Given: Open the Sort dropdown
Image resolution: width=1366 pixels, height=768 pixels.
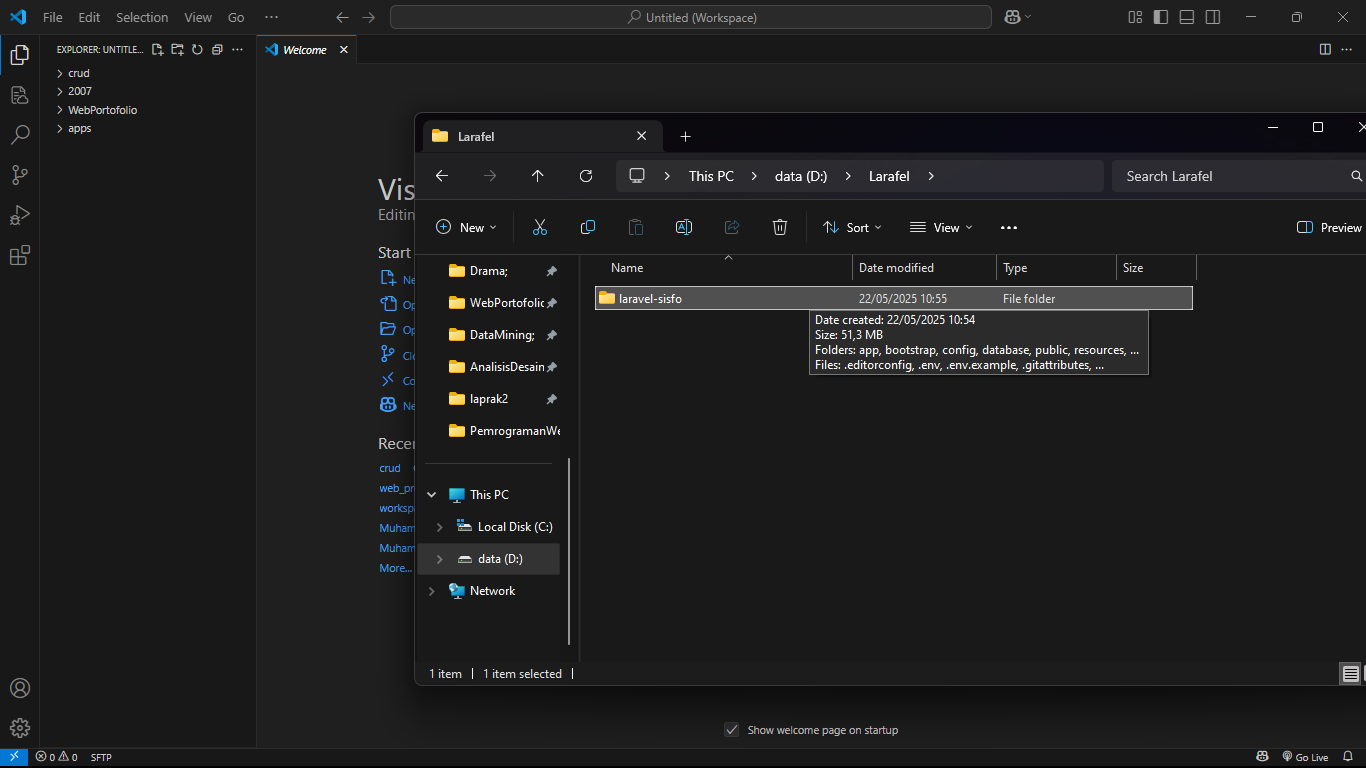Looking at the screenshot, I should tap(852, 228).
